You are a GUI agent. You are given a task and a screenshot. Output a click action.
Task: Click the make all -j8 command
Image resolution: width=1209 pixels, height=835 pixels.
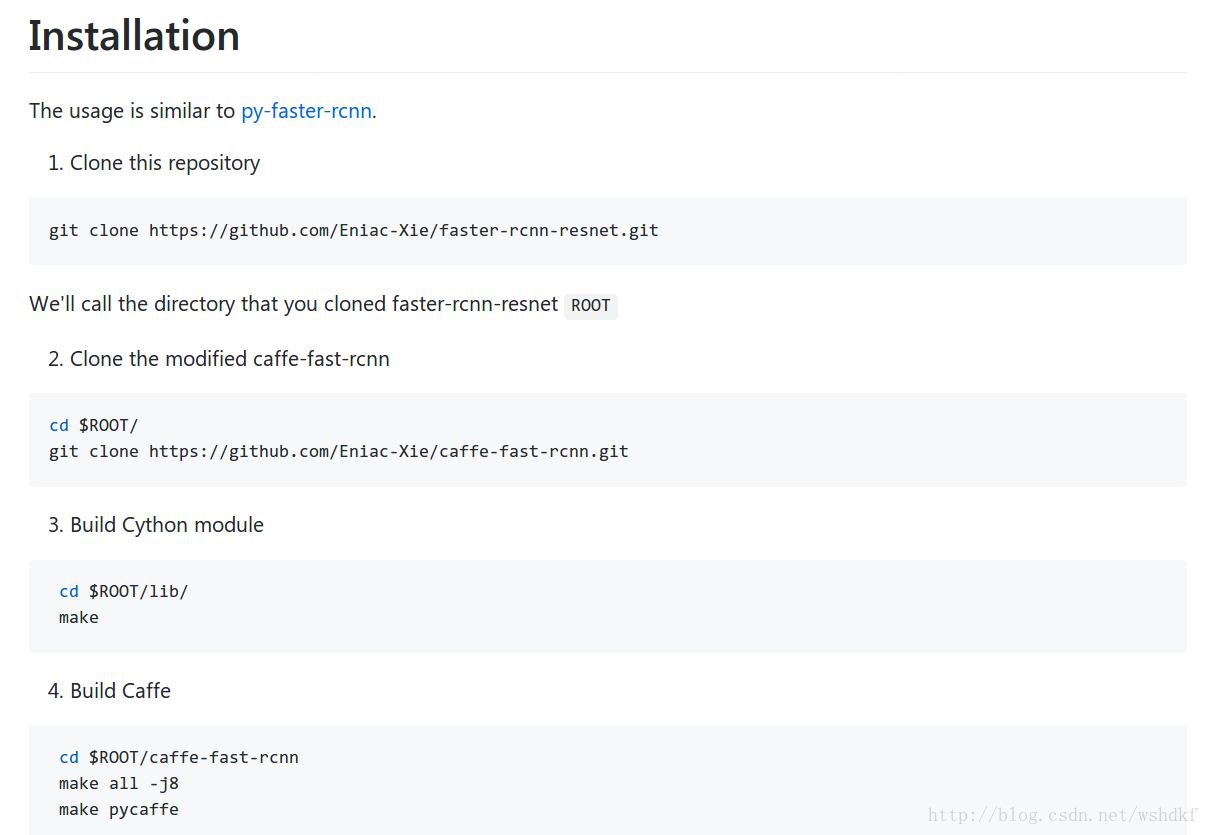[119, 783]
